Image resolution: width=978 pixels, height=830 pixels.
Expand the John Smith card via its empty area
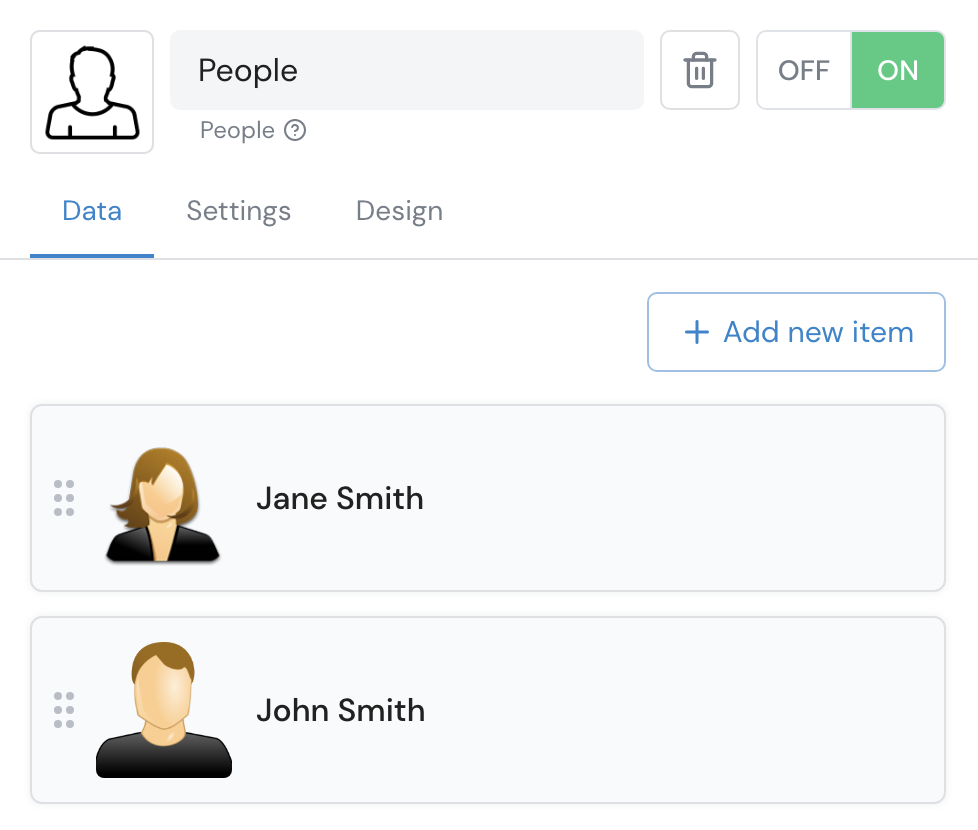[680, 710]
